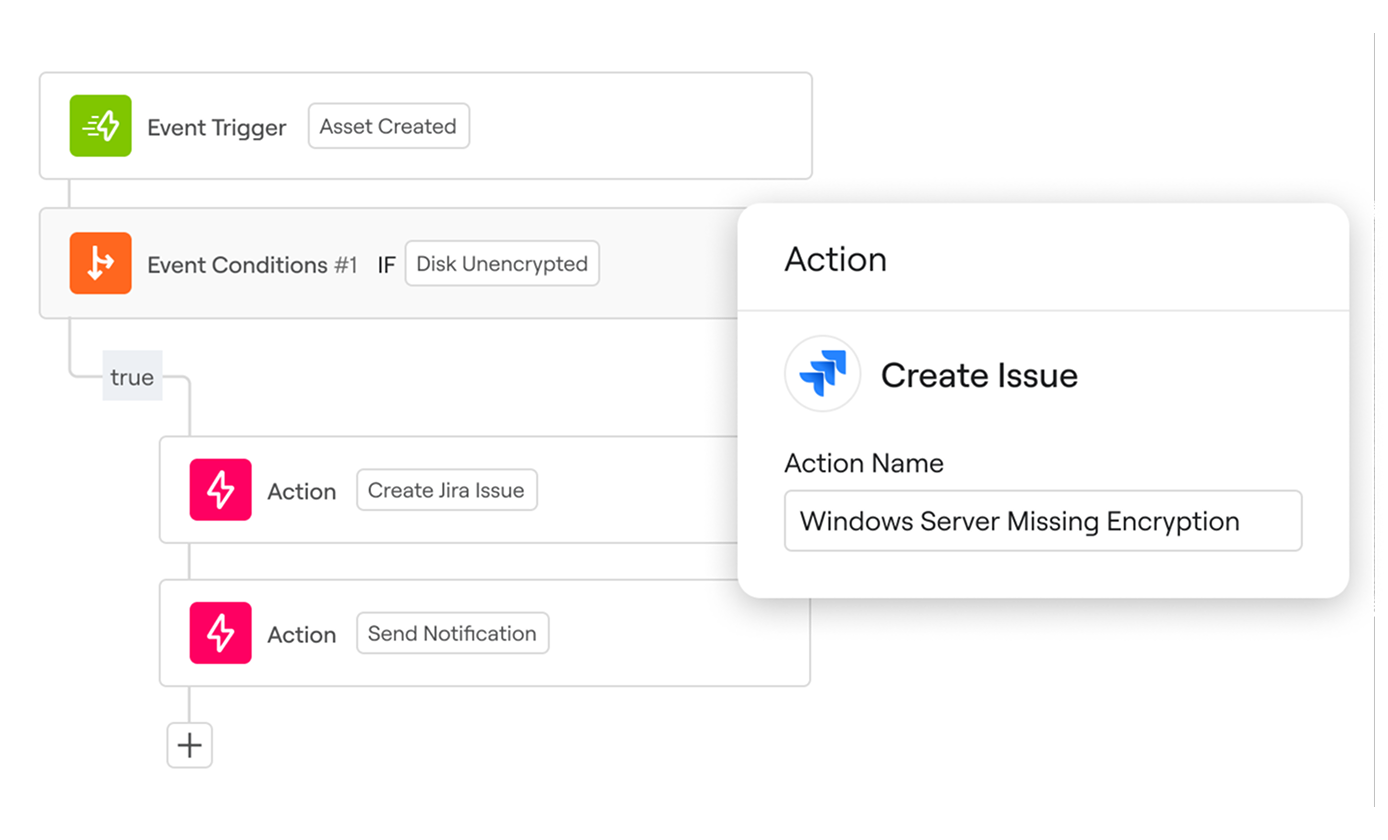
Task: Click the pink Action icon beside Create Jira Issue
Action: pos(220,490)
